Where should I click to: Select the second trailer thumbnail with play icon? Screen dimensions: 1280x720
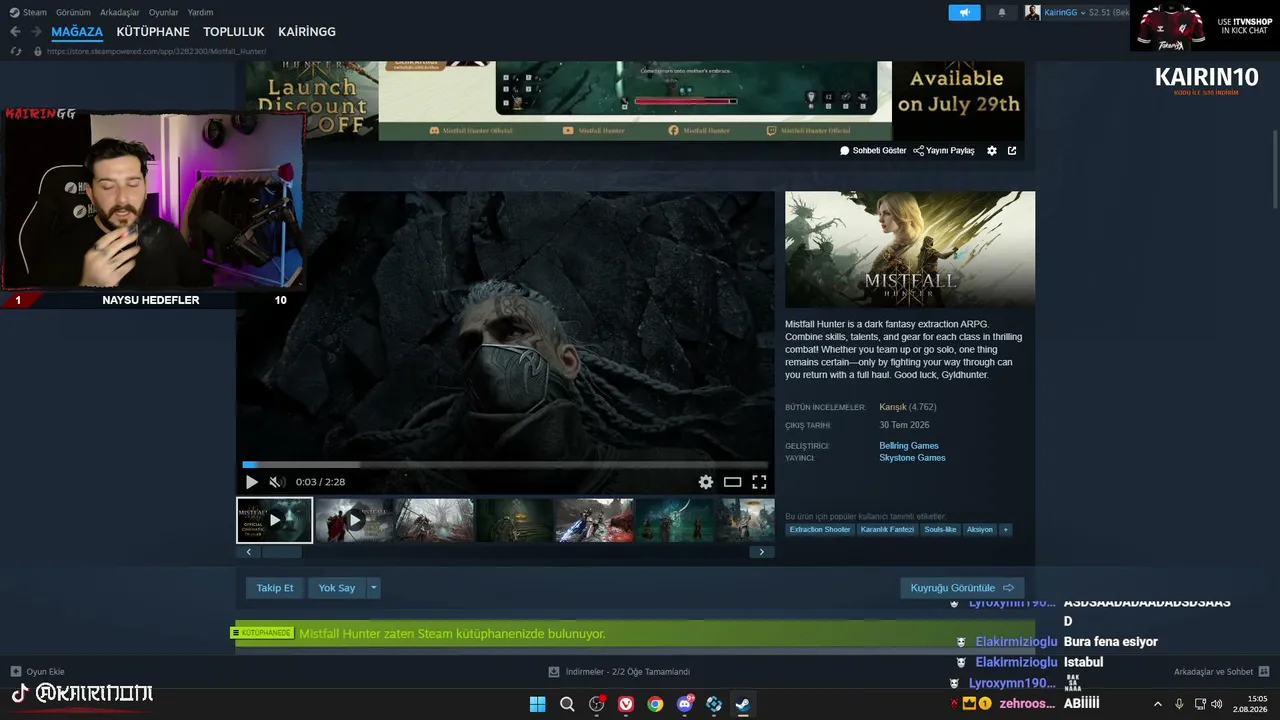(x=355, y=520)
